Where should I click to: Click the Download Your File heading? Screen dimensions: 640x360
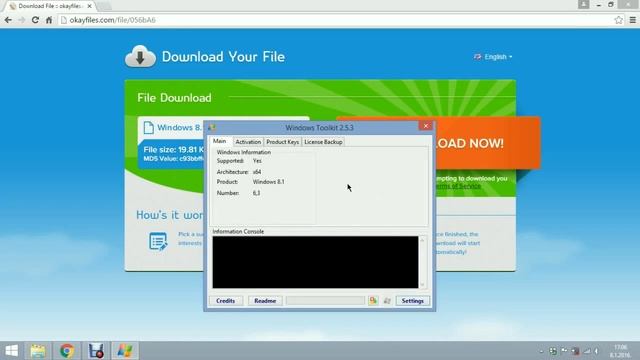tap(223, 57)
